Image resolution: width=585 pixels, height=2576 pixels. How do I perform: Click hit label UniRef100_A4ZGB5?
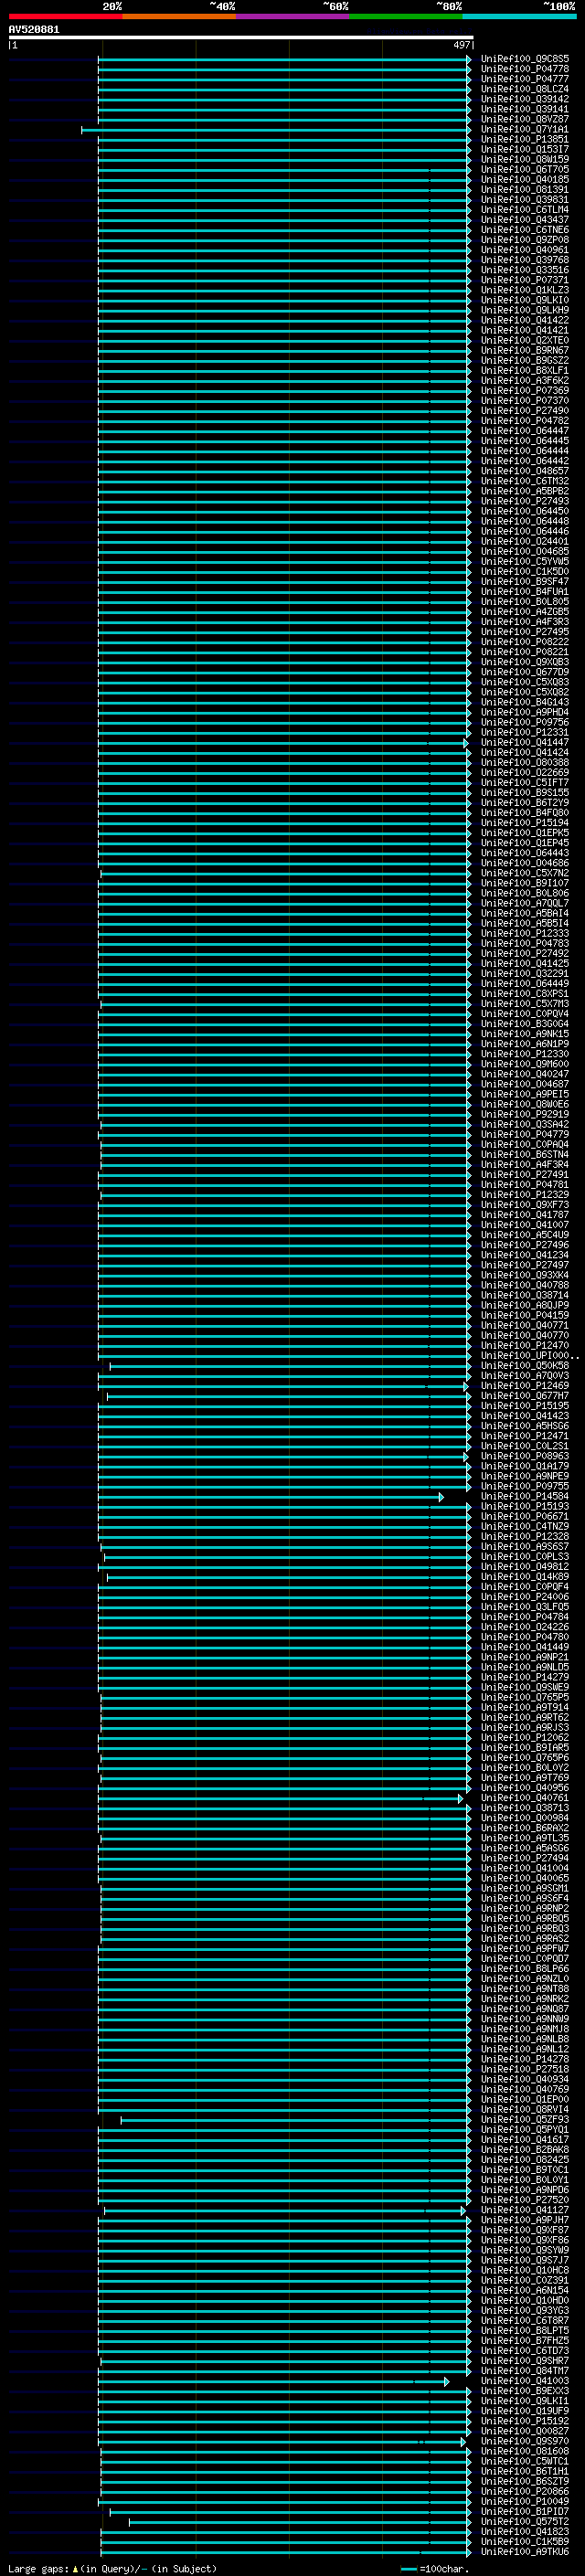coord(525,612)
